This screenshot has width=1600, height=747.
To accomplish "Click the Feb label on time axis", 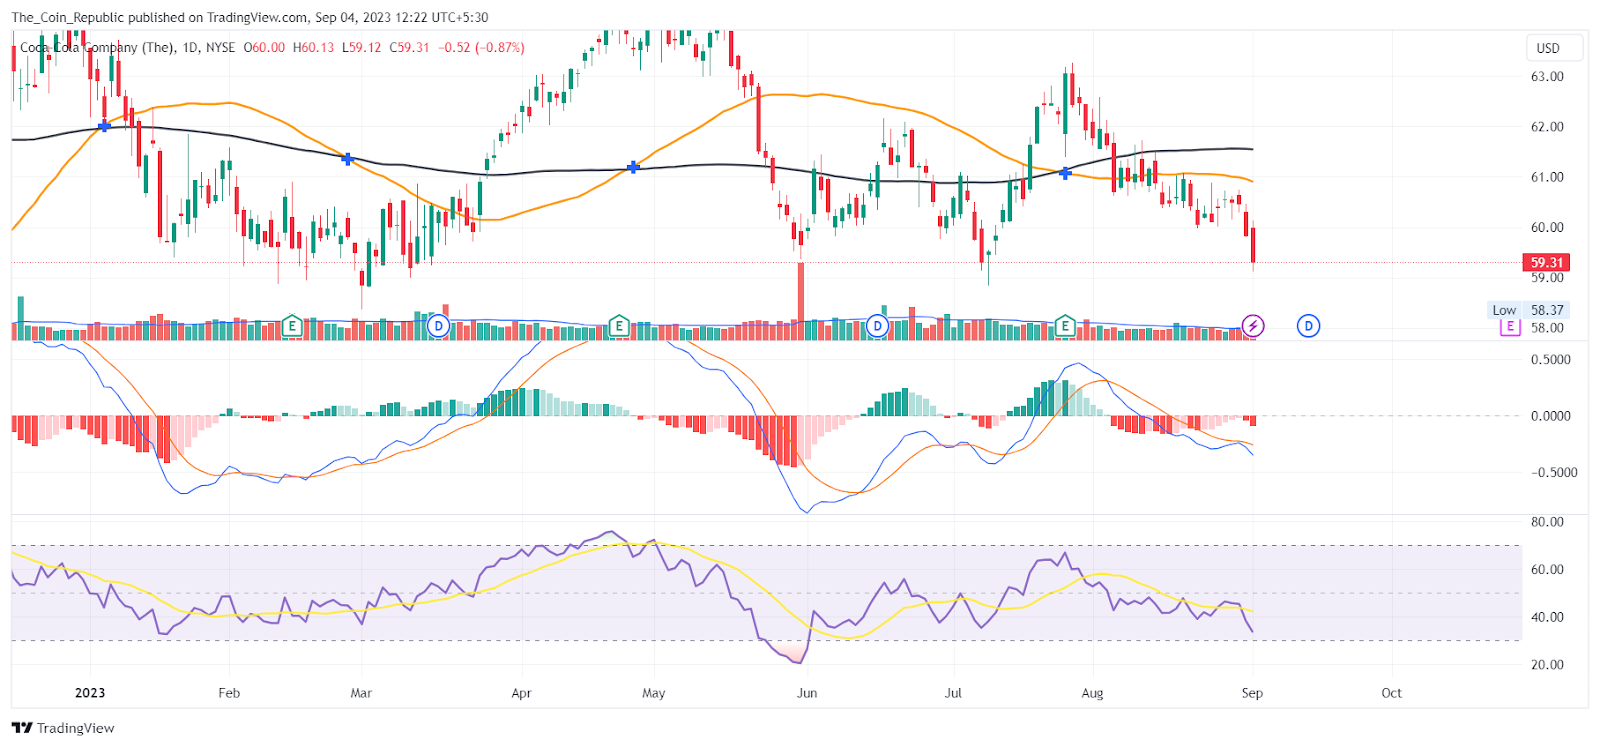I will point(229,693).
